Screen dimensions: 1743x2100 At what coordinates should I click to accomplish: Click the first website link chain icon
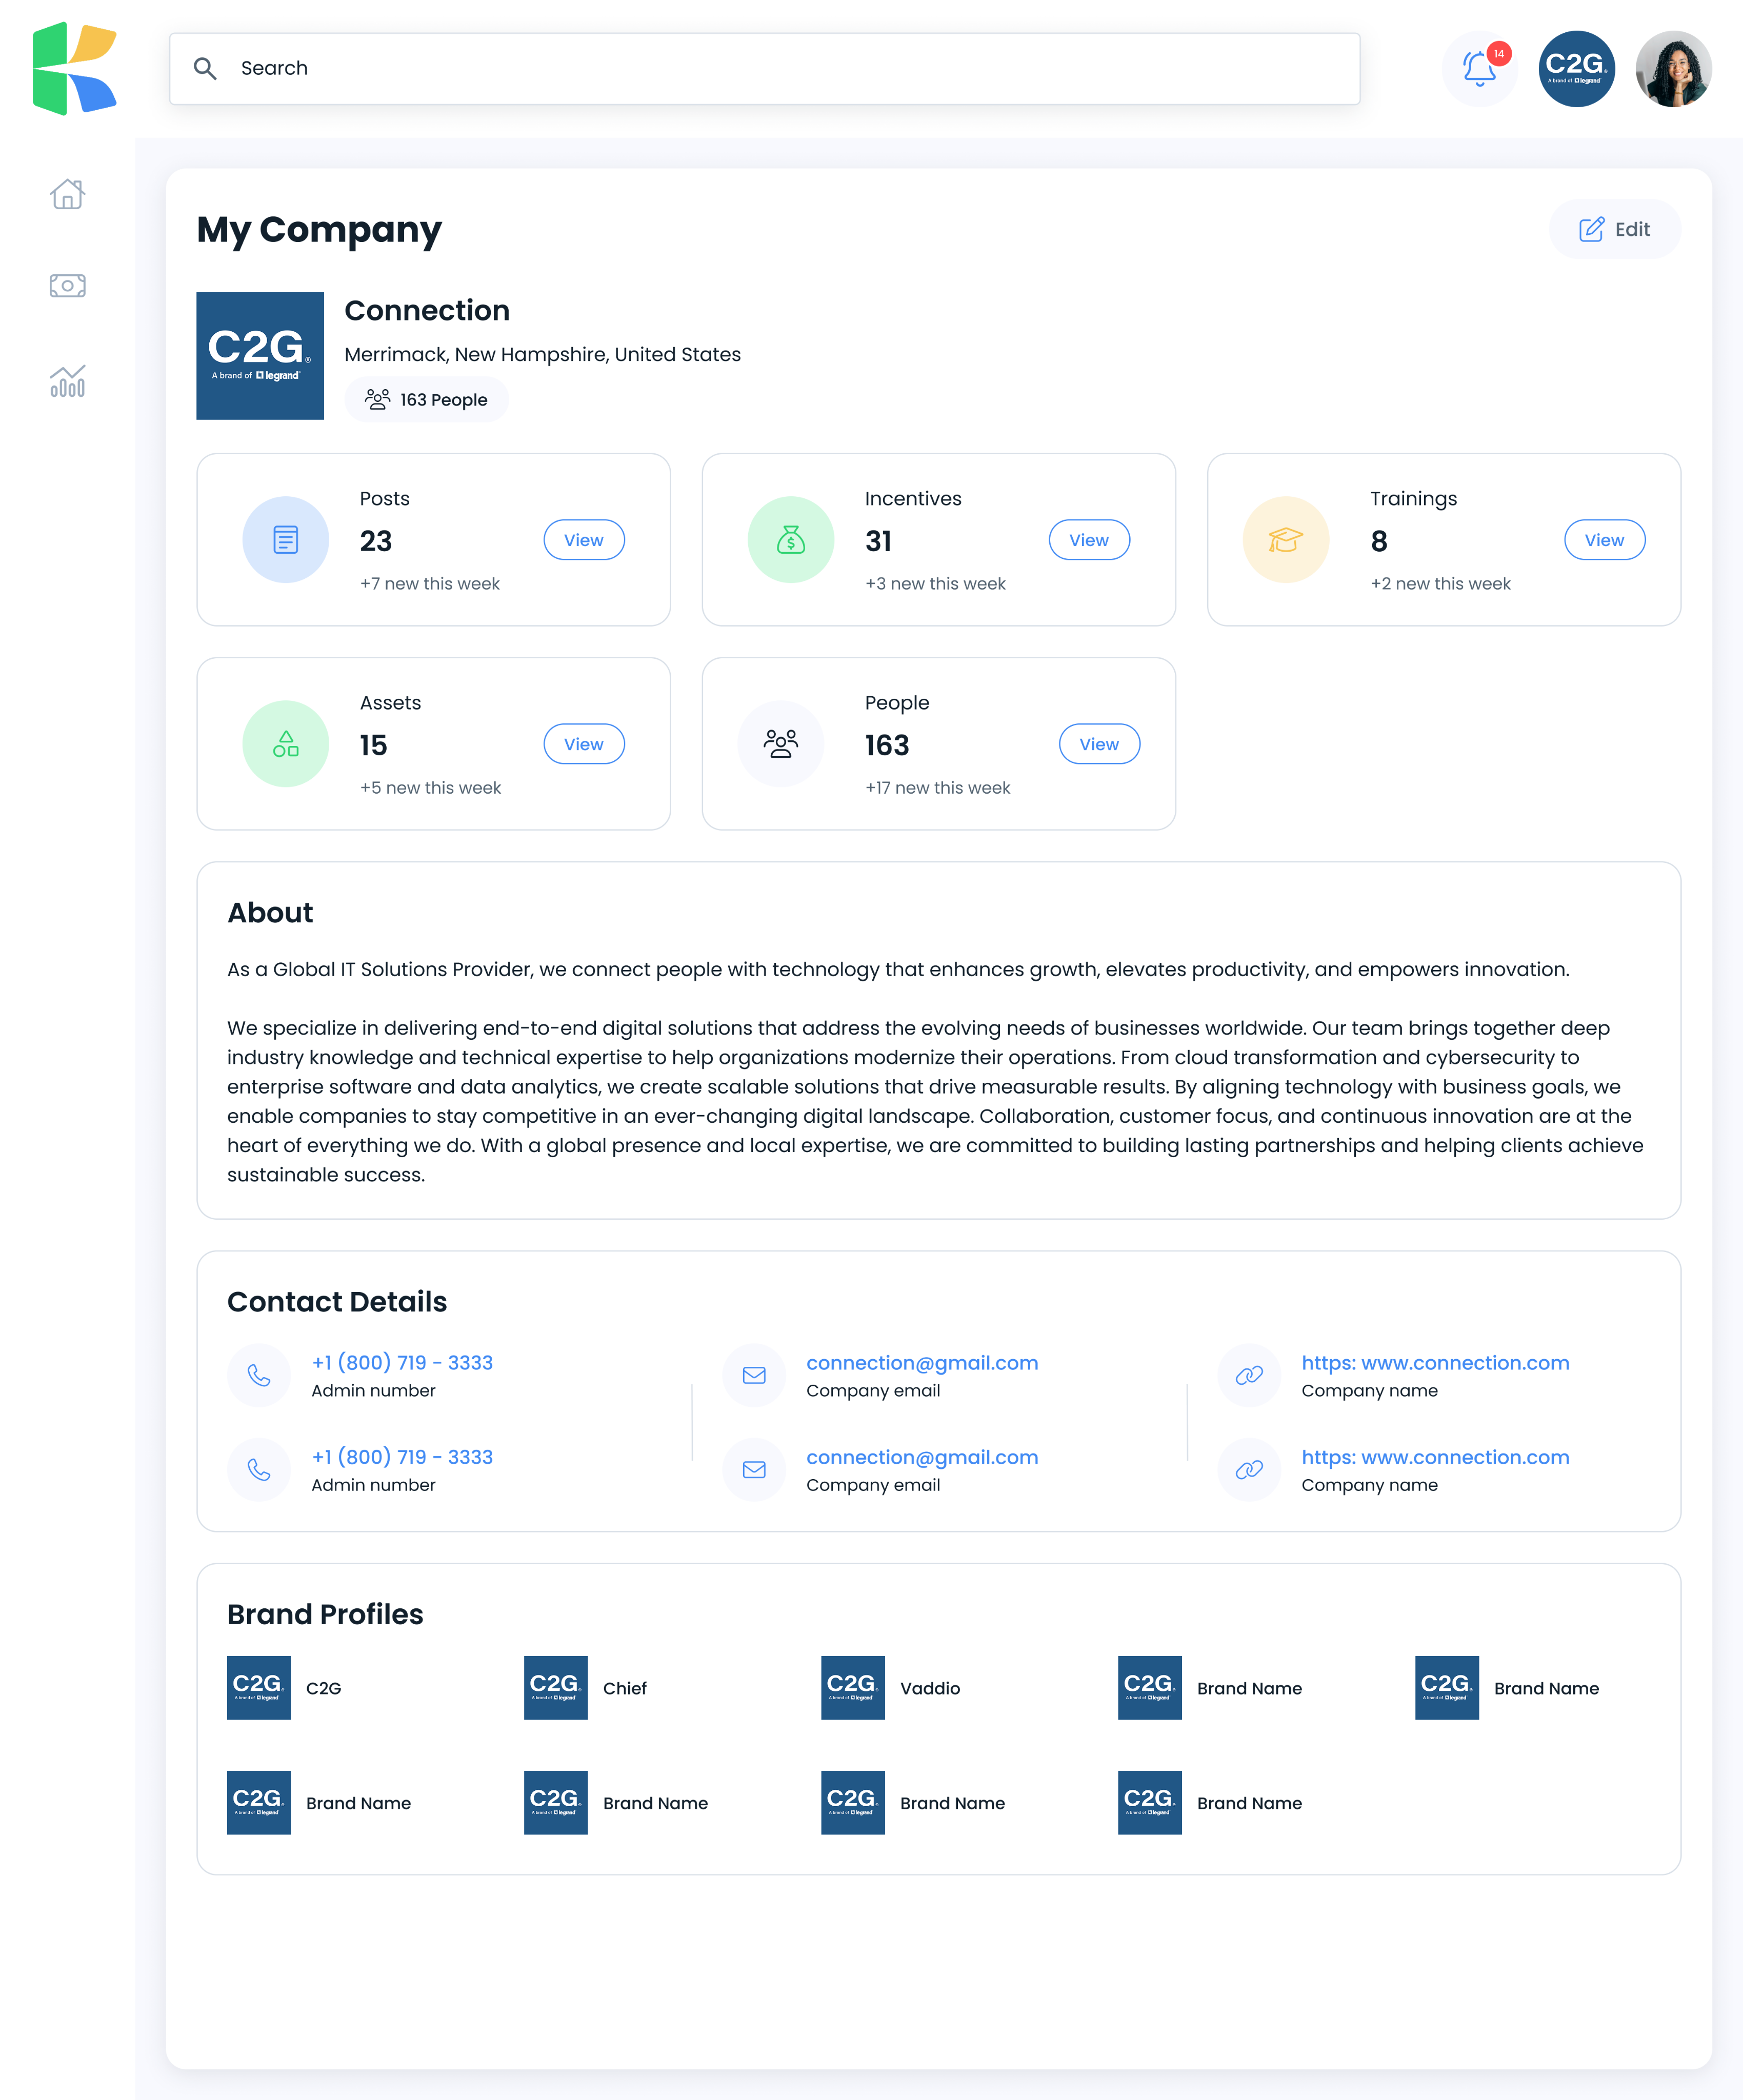point(1249,1376)
